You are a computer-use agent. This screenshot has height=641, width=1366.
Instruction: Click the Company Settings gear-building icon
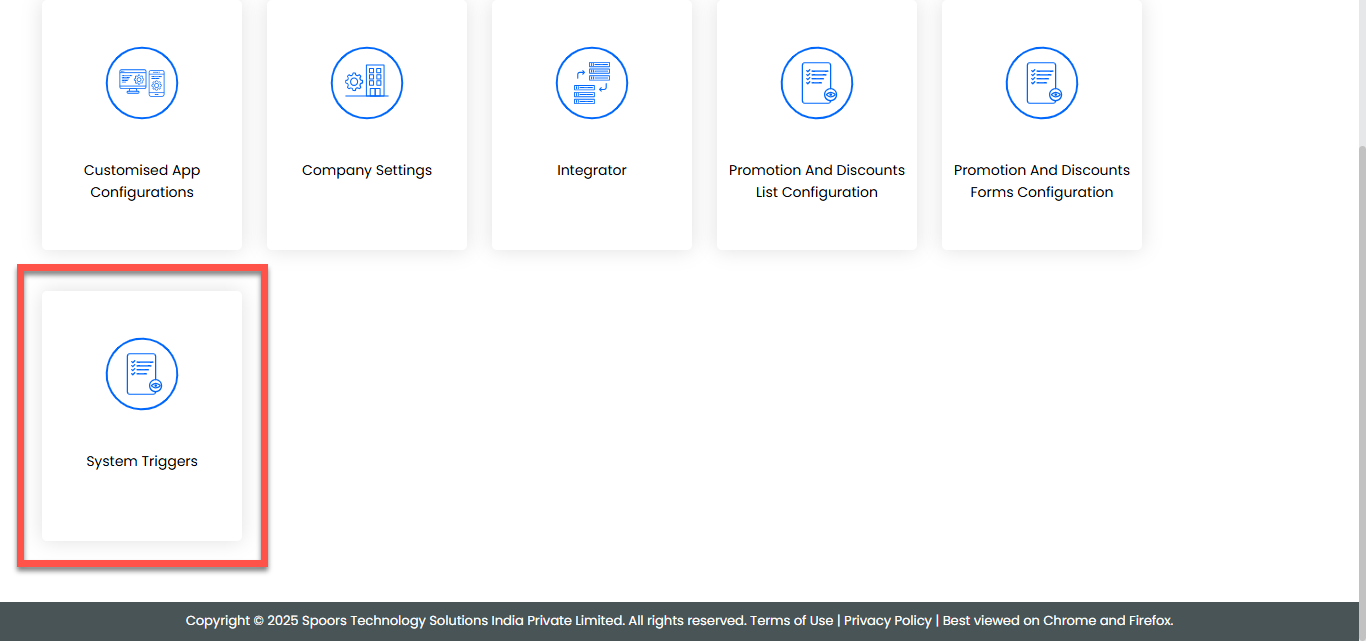pos(367,83)
